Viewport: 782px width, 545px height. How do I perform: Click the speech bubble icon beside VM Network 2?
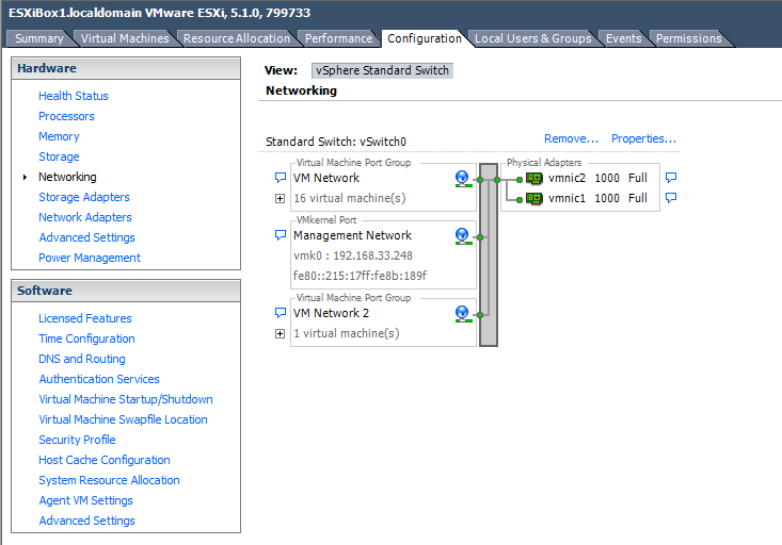click(x=280, y=313)
